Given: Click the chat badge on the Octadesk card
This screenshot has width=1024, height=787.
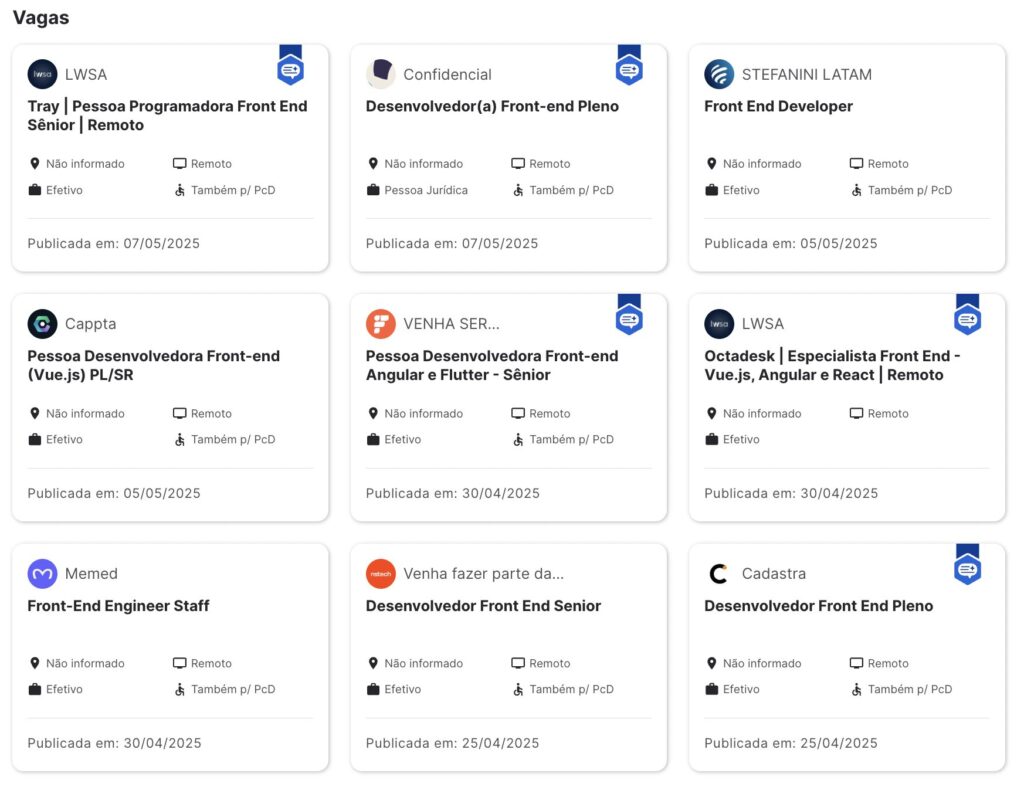Looking at the screenshot, I should (x=967, y=319).
